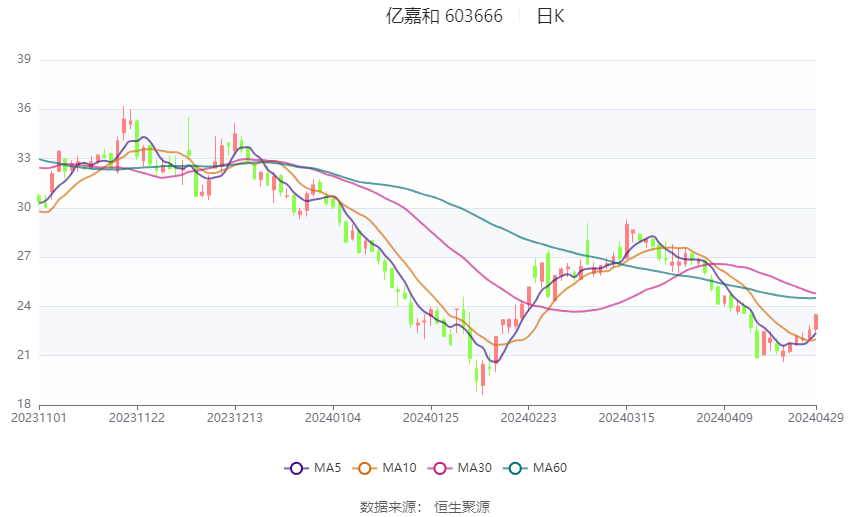Hide the MA30 series via its label
This screenshot has width=850, height=517.
pos(475,468)
